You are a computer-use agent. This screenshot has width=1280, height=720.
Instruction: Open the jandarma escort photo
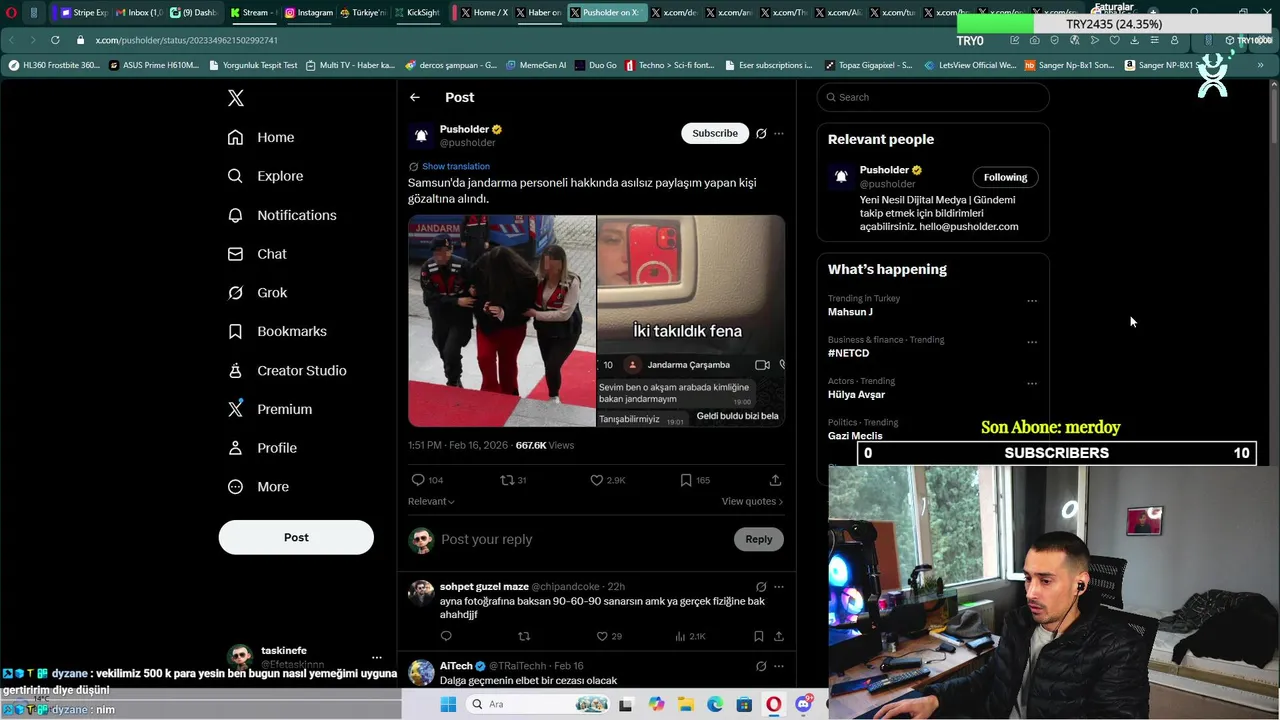(x=502, y=321)
